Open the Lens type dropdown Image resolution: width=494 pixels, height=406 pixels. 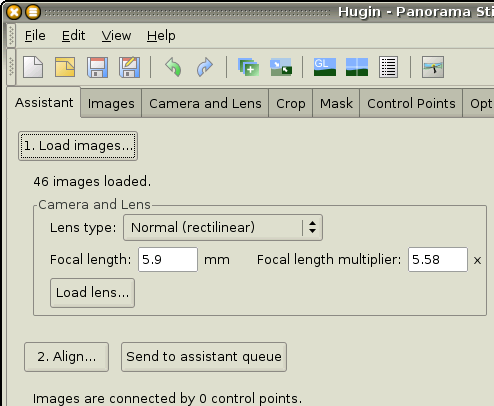point(223,228)
